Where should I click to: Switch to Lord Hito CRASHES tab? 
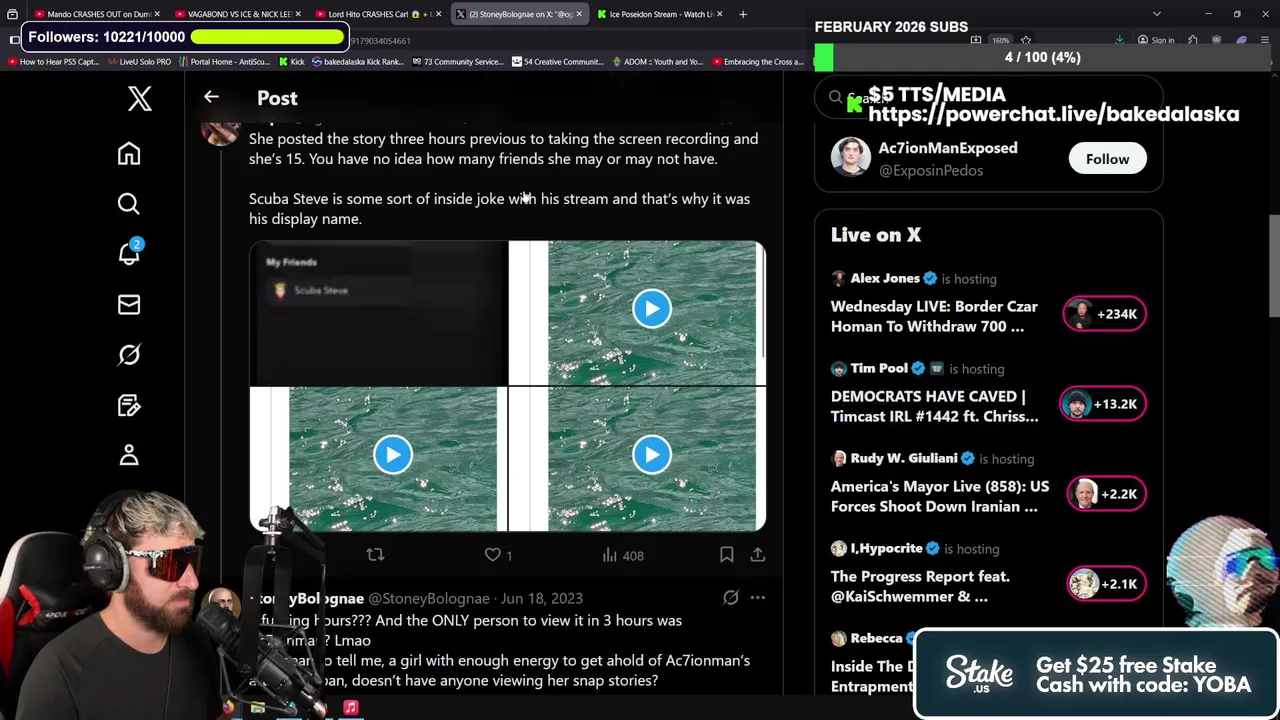click(379, 14)
